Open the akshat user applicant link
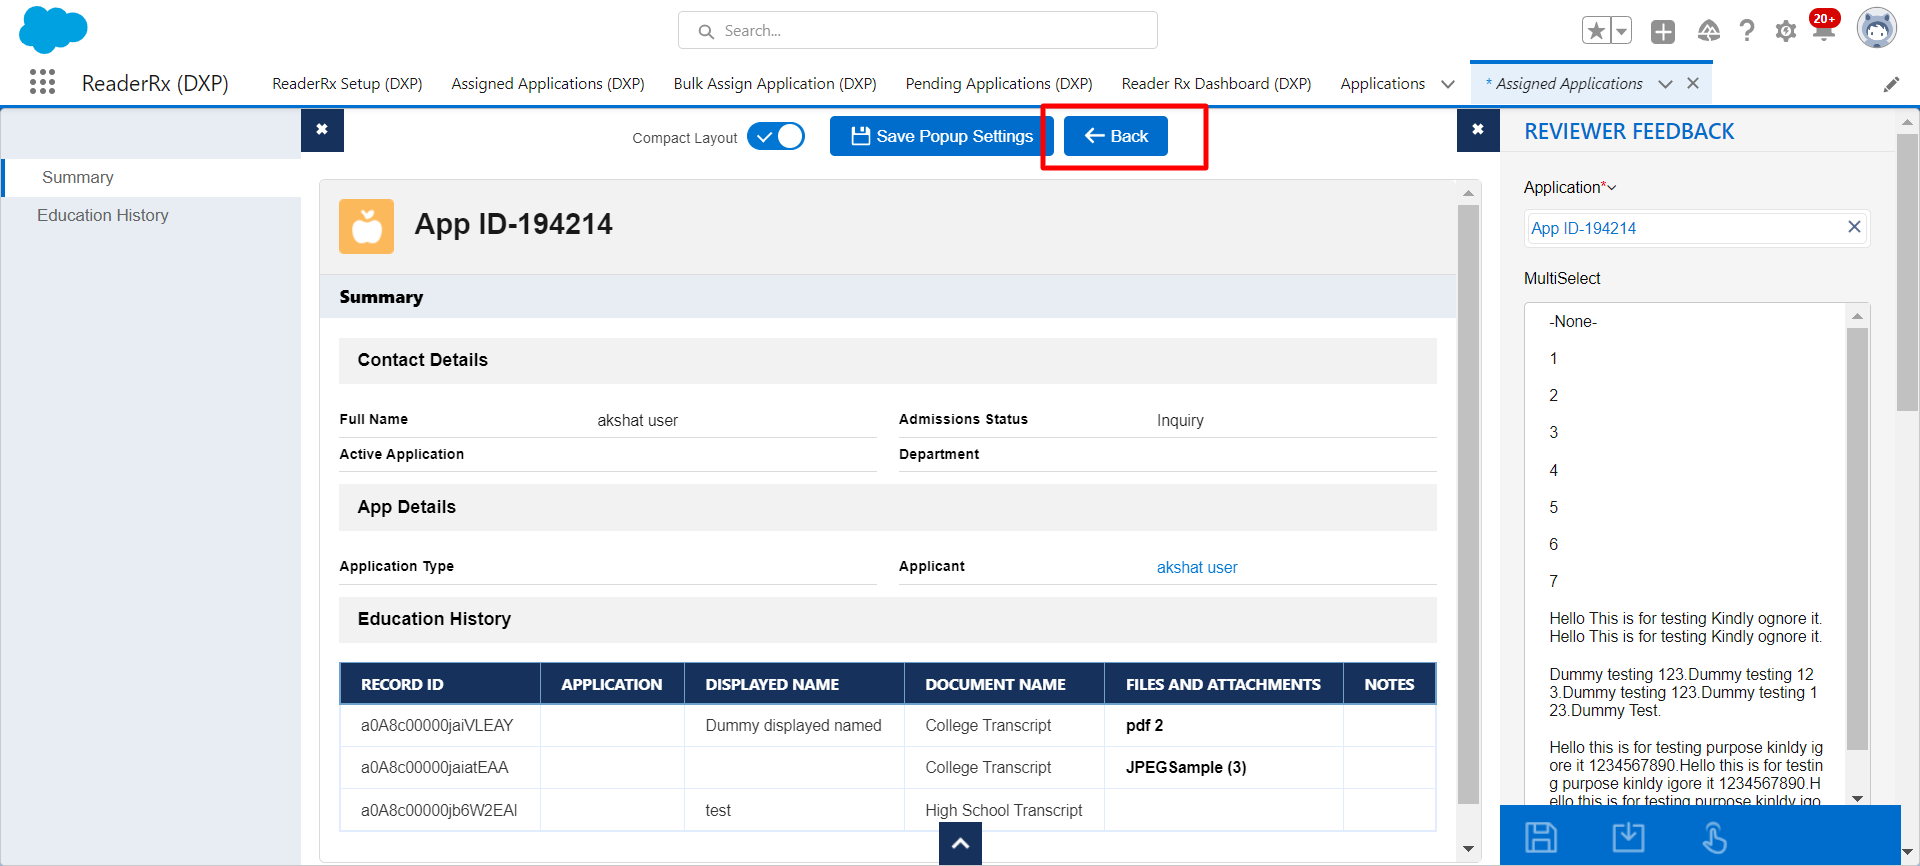The height and width of the screenshot is (866, 1920). tap(1196, 567)
